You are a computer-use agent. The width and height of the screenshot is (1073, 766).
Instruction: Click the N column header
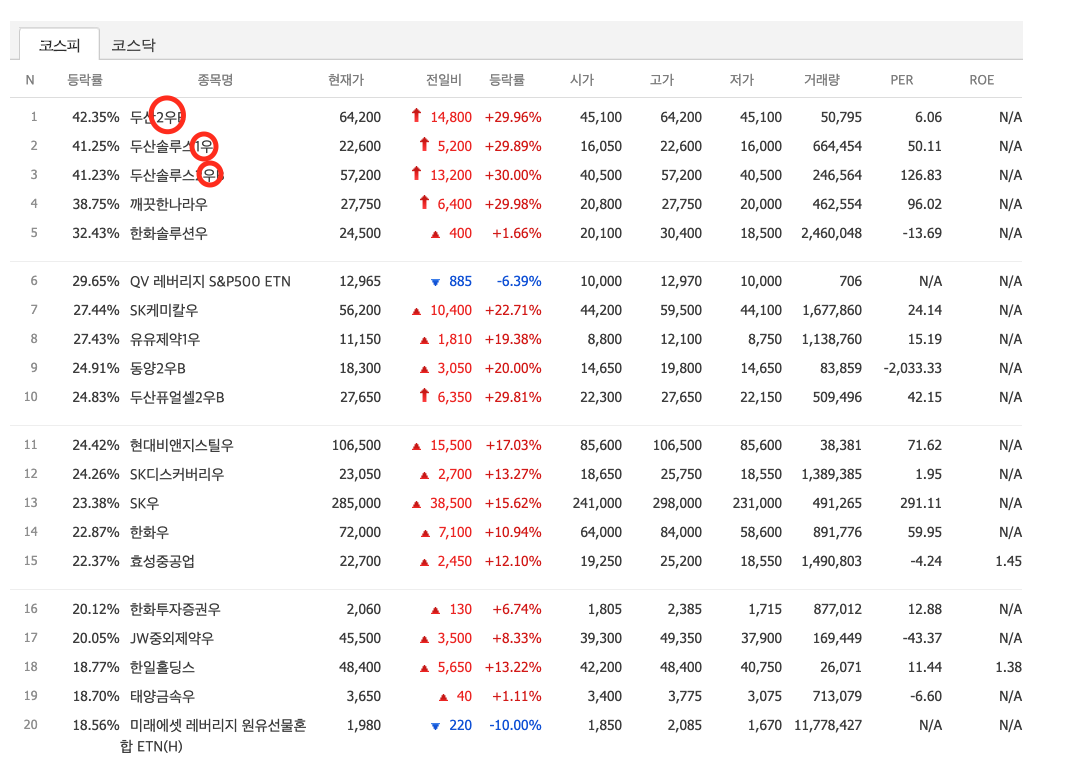click(29, 80)
